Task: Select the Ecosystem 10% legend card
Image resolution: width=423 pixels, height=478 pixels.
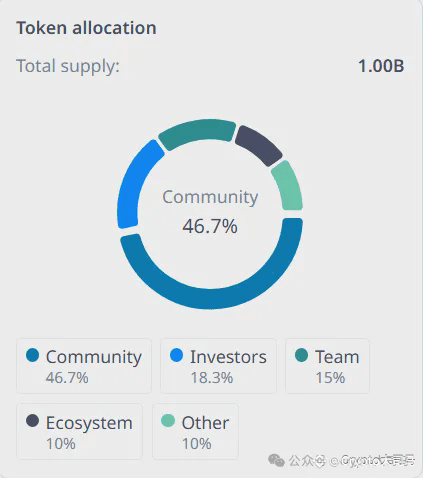Action: click(80, 431)
